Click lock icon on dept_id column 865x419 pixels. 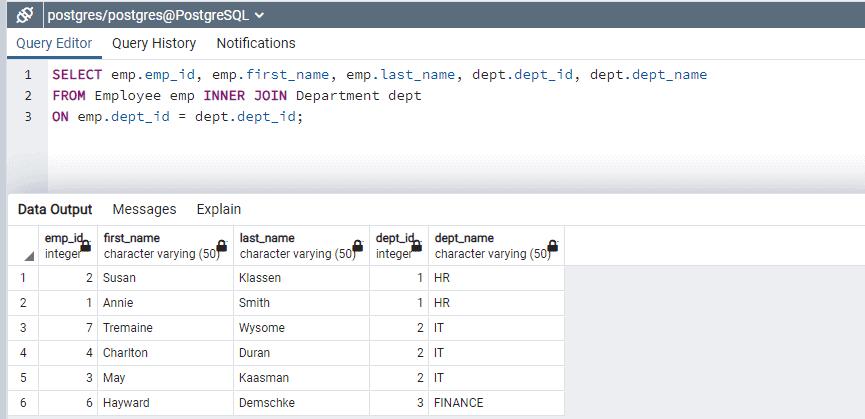click(x=416, y=246)
